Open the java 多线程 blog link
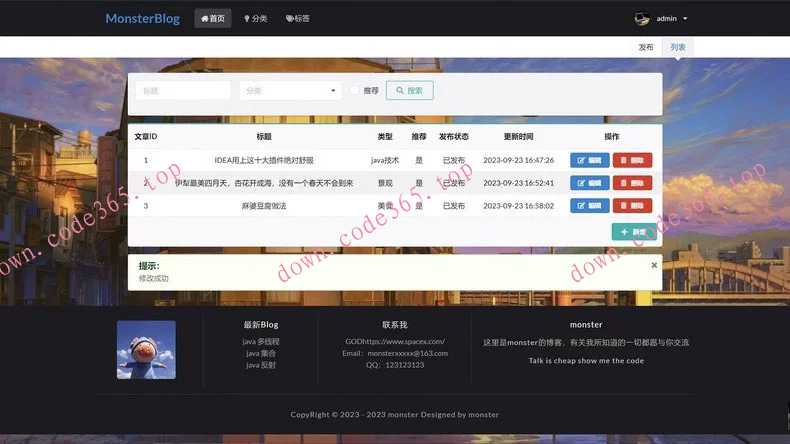Screen dimensions: 790x444 click(260, 342)
